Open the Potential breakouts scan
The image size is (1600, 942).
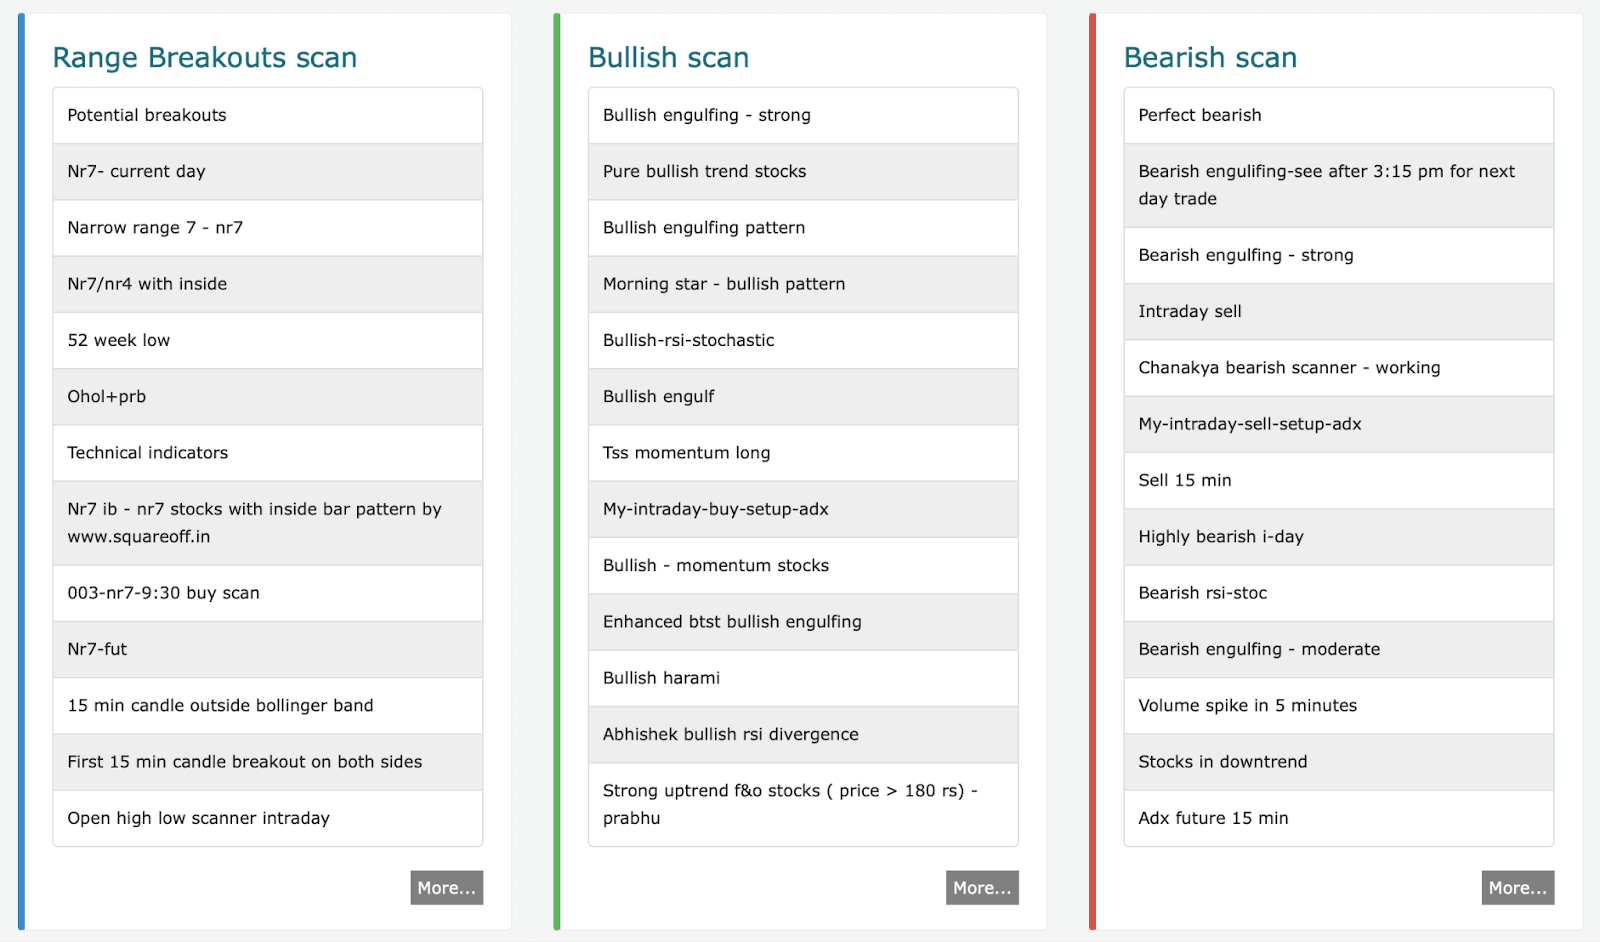point(267,115)
